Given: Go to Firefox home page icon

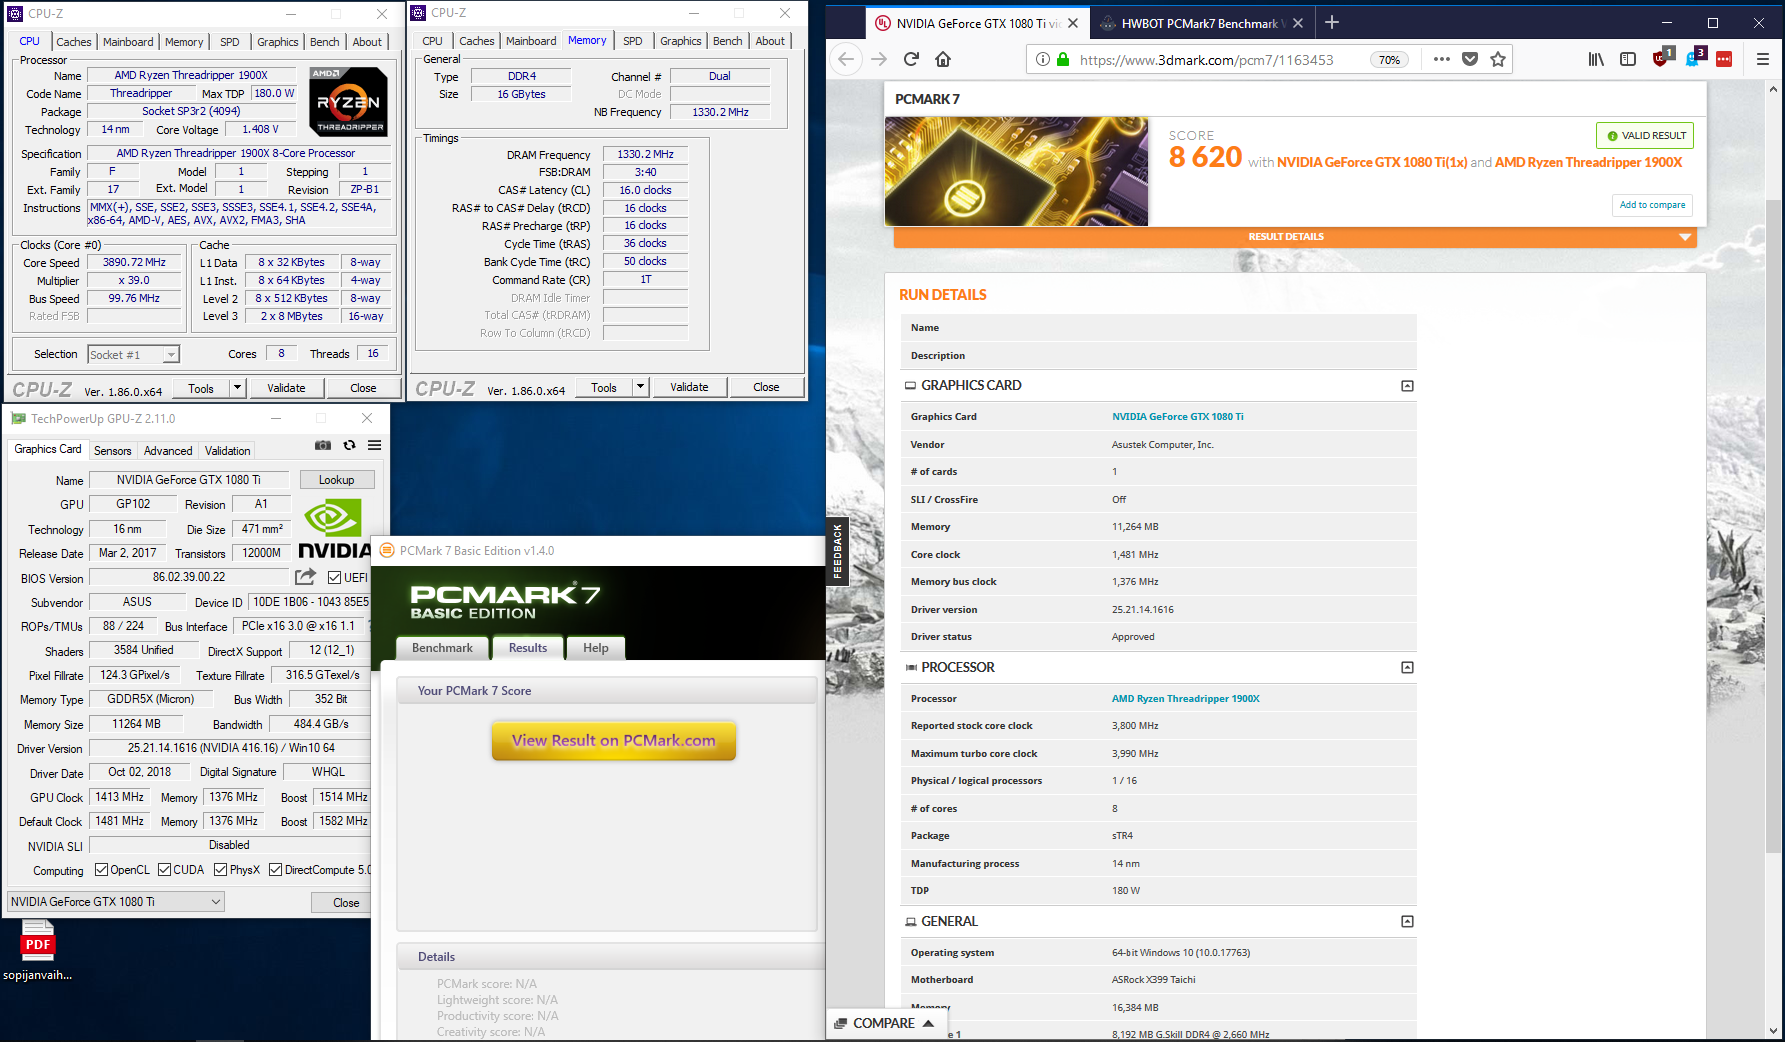Looking at the screenshot, I should [943, 59].
